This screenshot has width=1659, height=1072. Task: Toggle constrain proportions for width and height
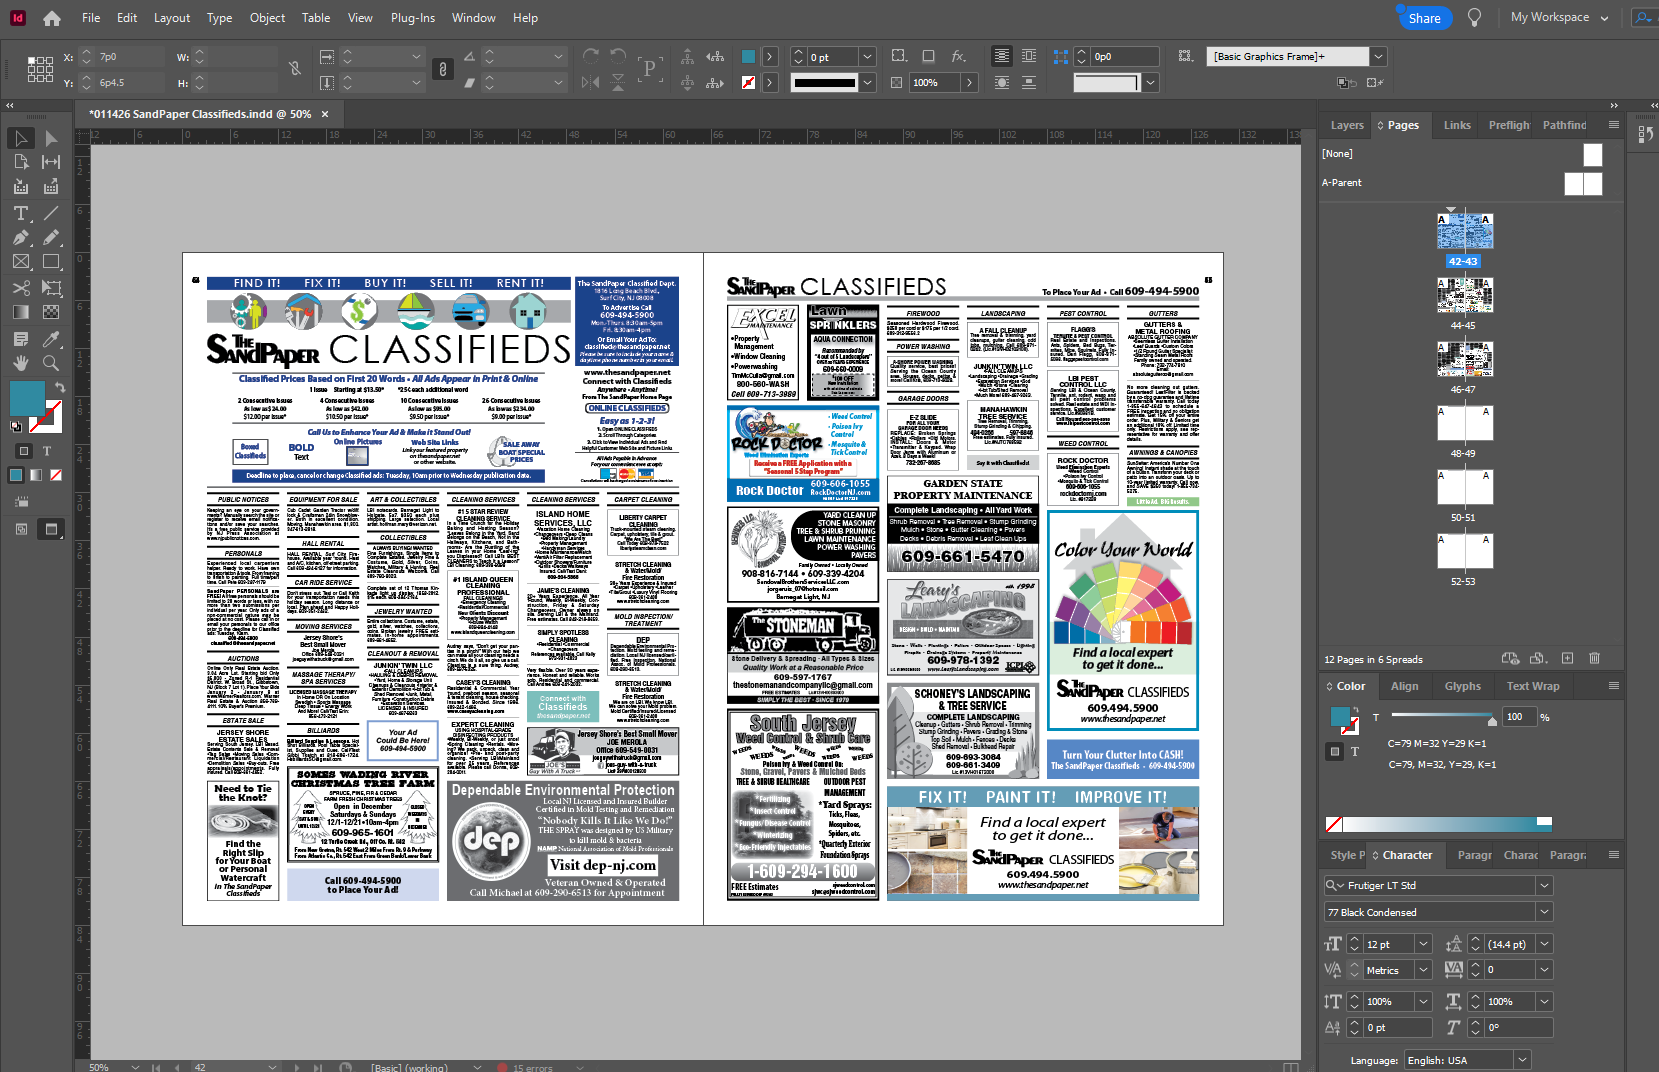[295, 69]
